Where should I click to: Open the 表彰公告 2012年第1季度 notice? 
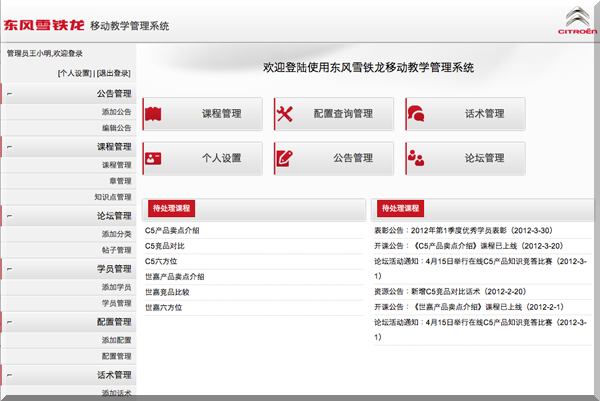coord(463,231)
